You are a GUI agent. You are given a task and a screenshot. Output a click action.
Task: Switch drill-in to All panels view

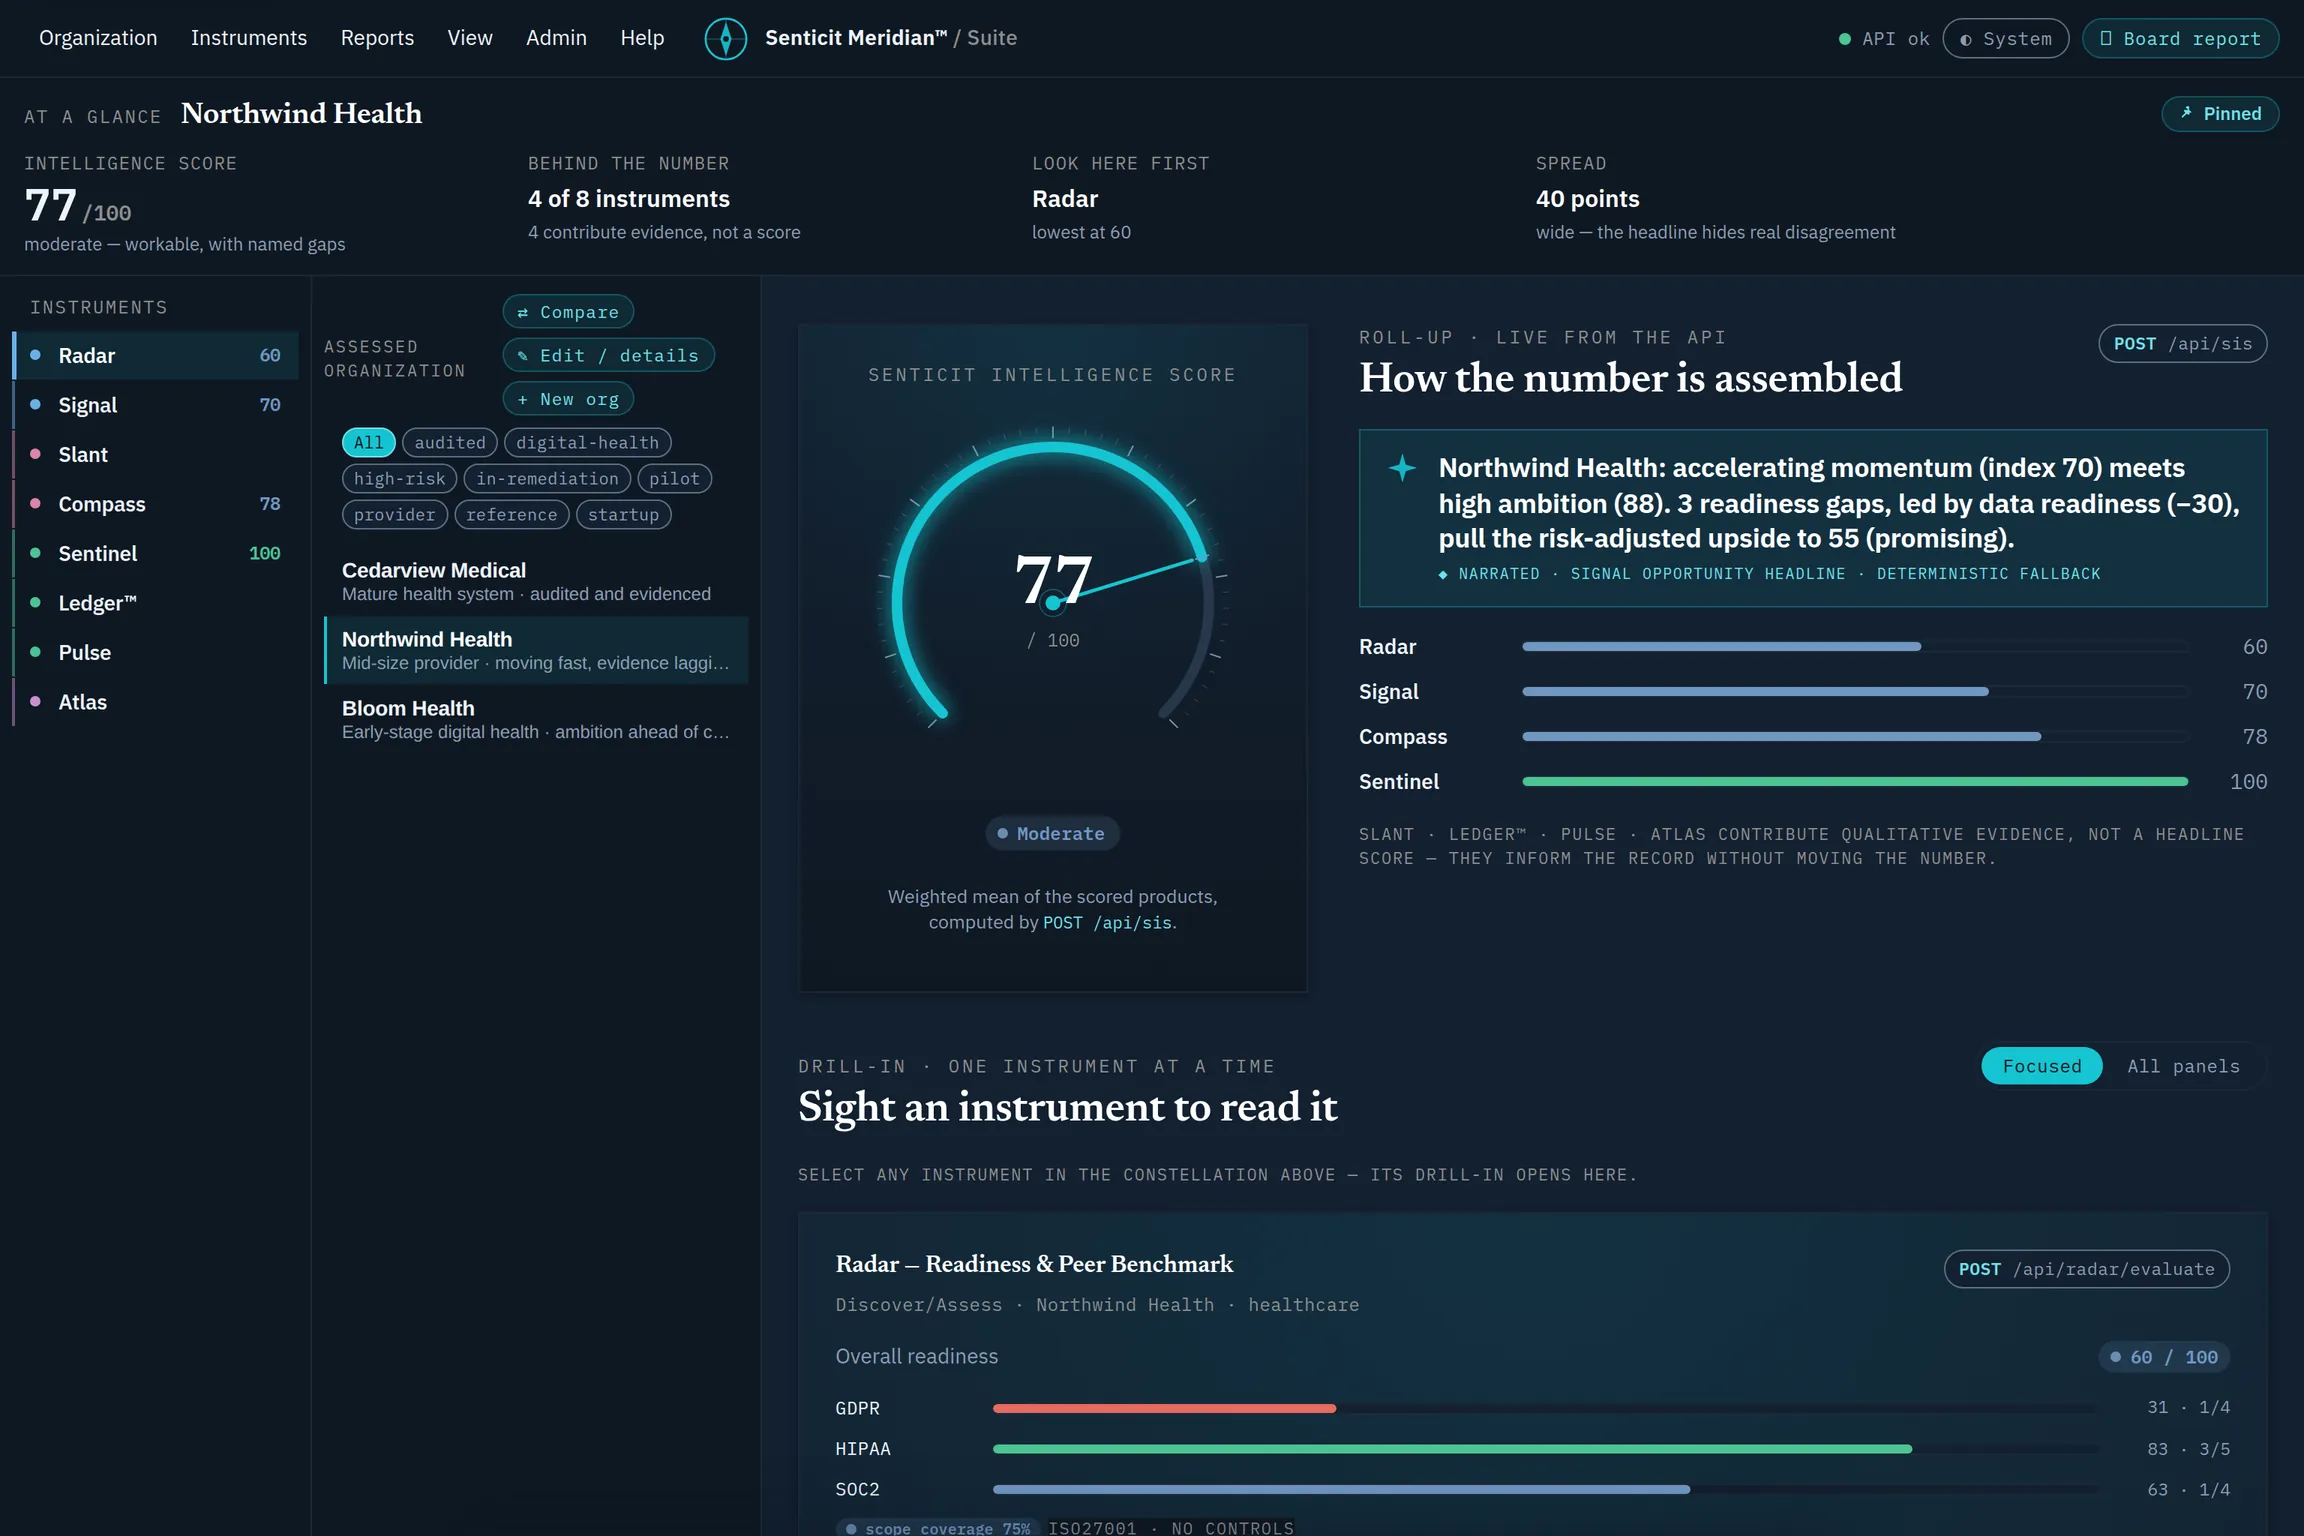[2183, 1066]
